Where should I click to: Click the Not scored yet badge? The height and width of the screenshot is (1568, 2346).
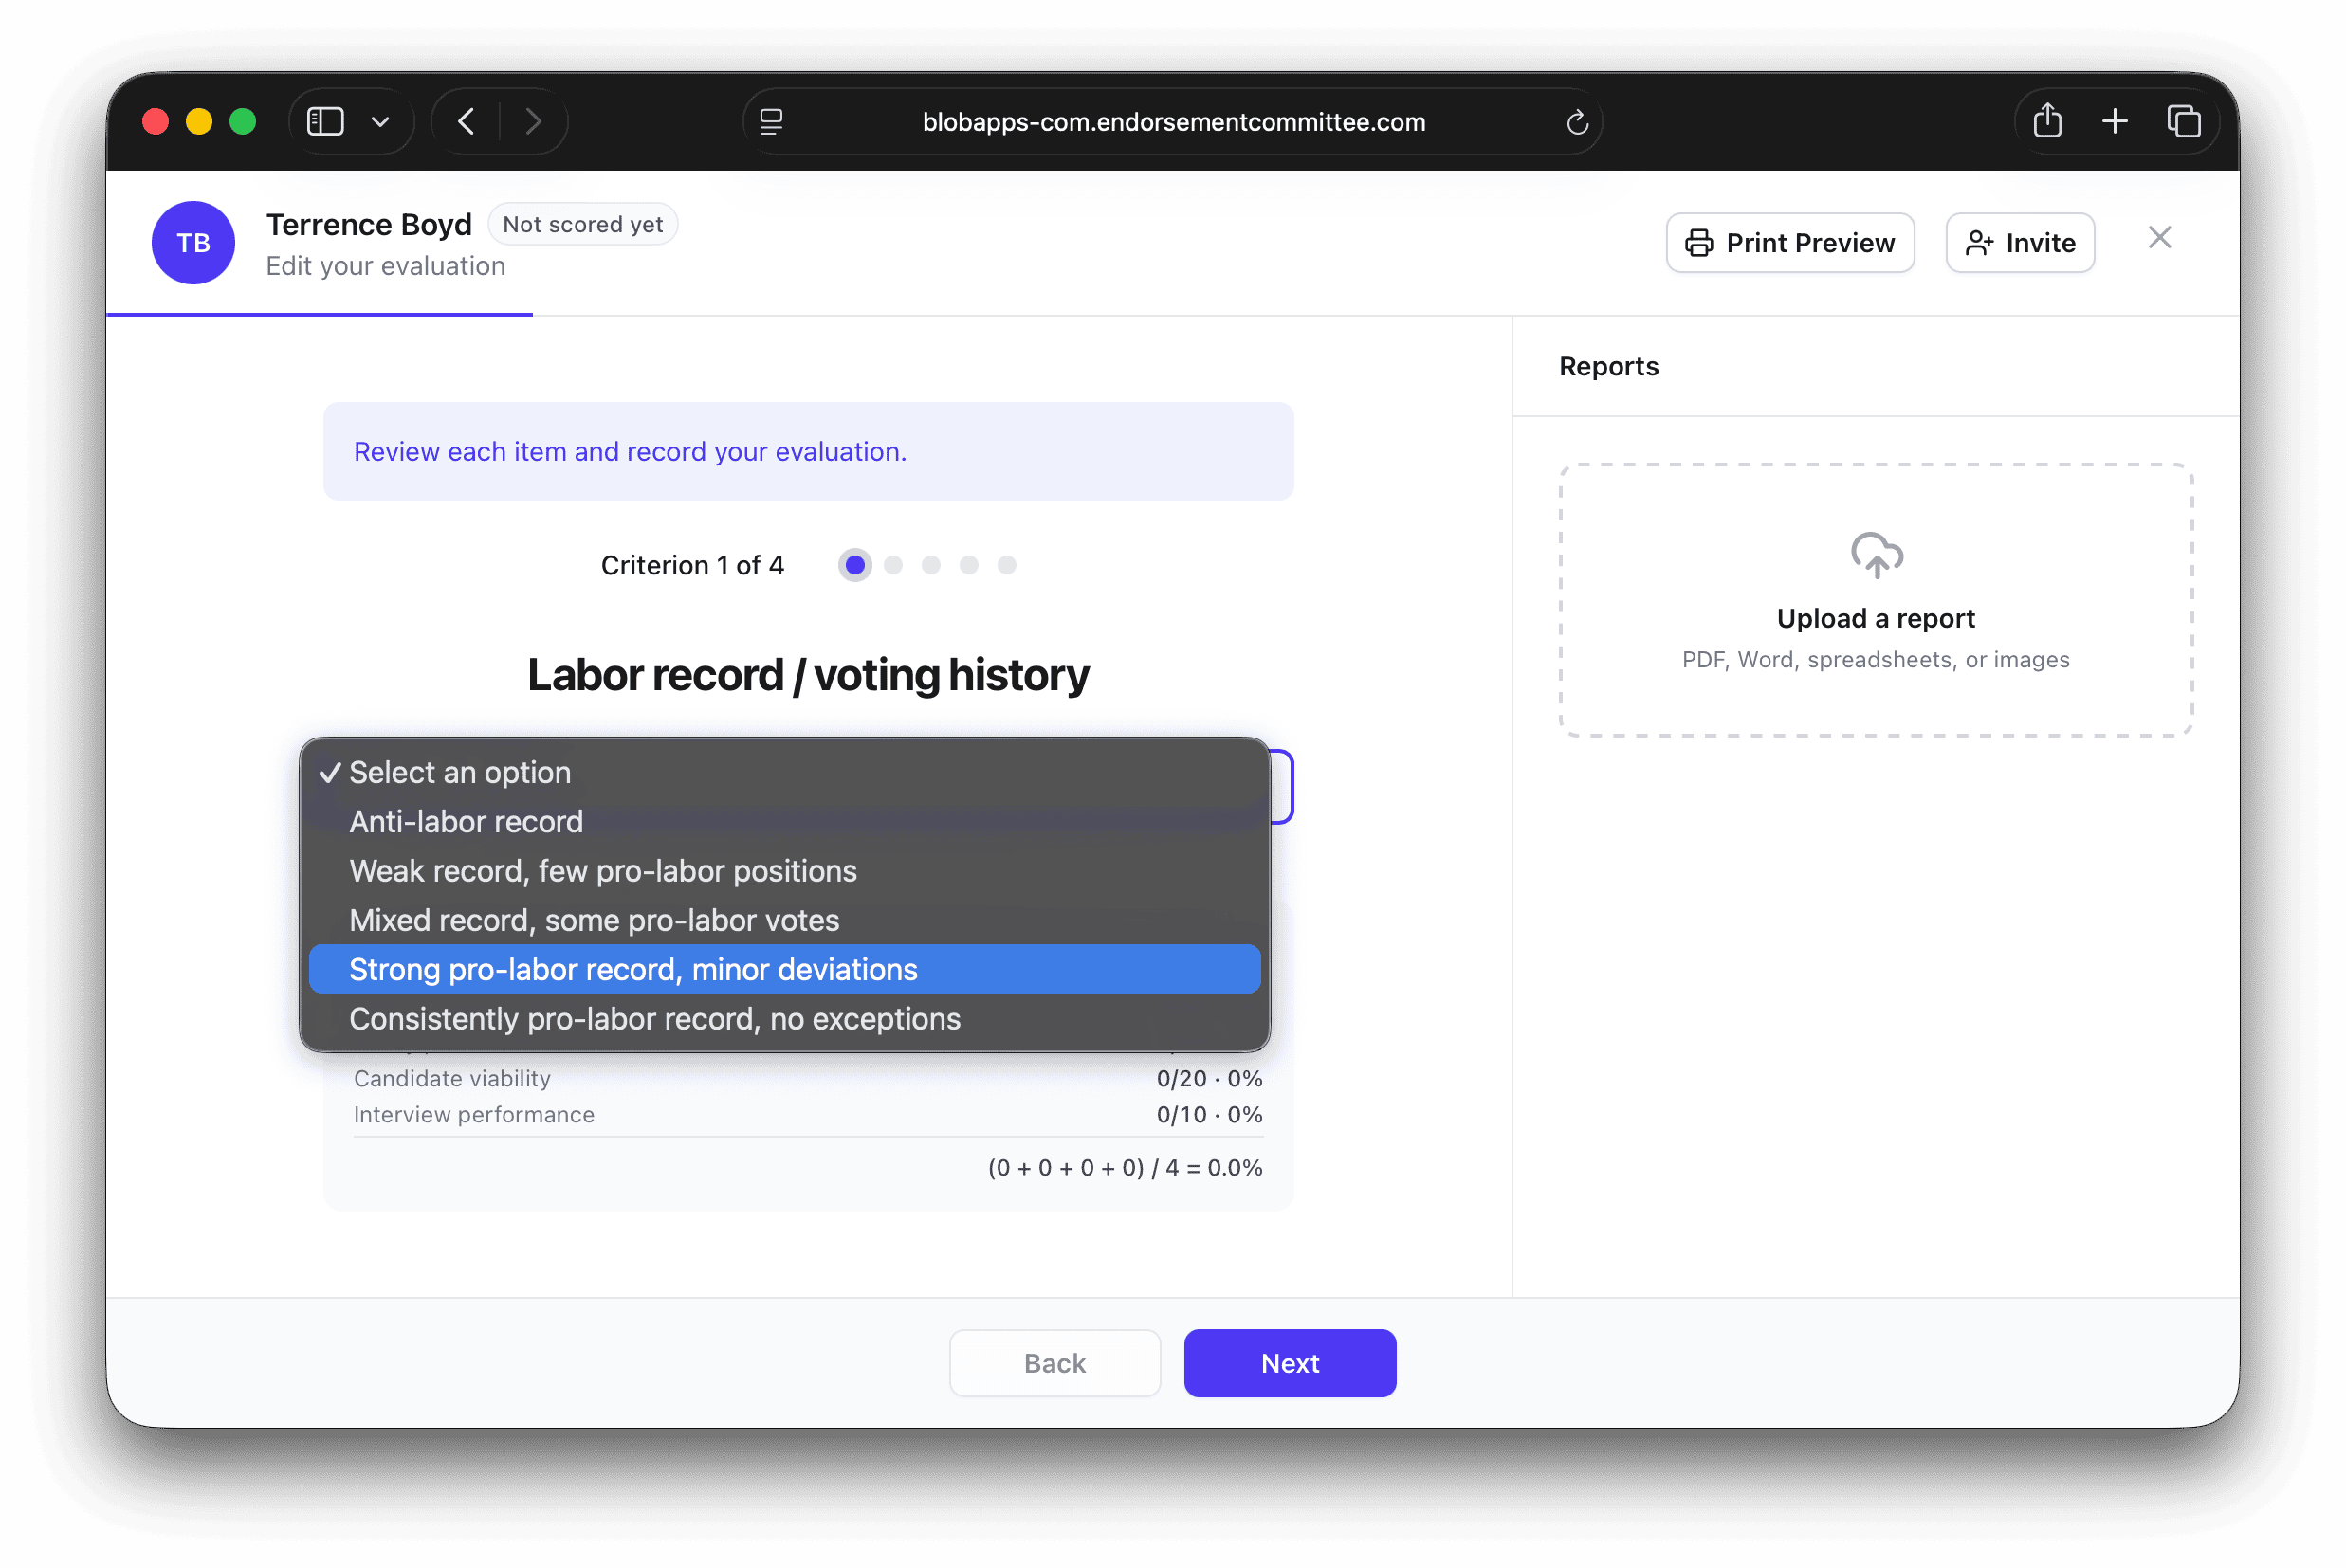(583, 224)
